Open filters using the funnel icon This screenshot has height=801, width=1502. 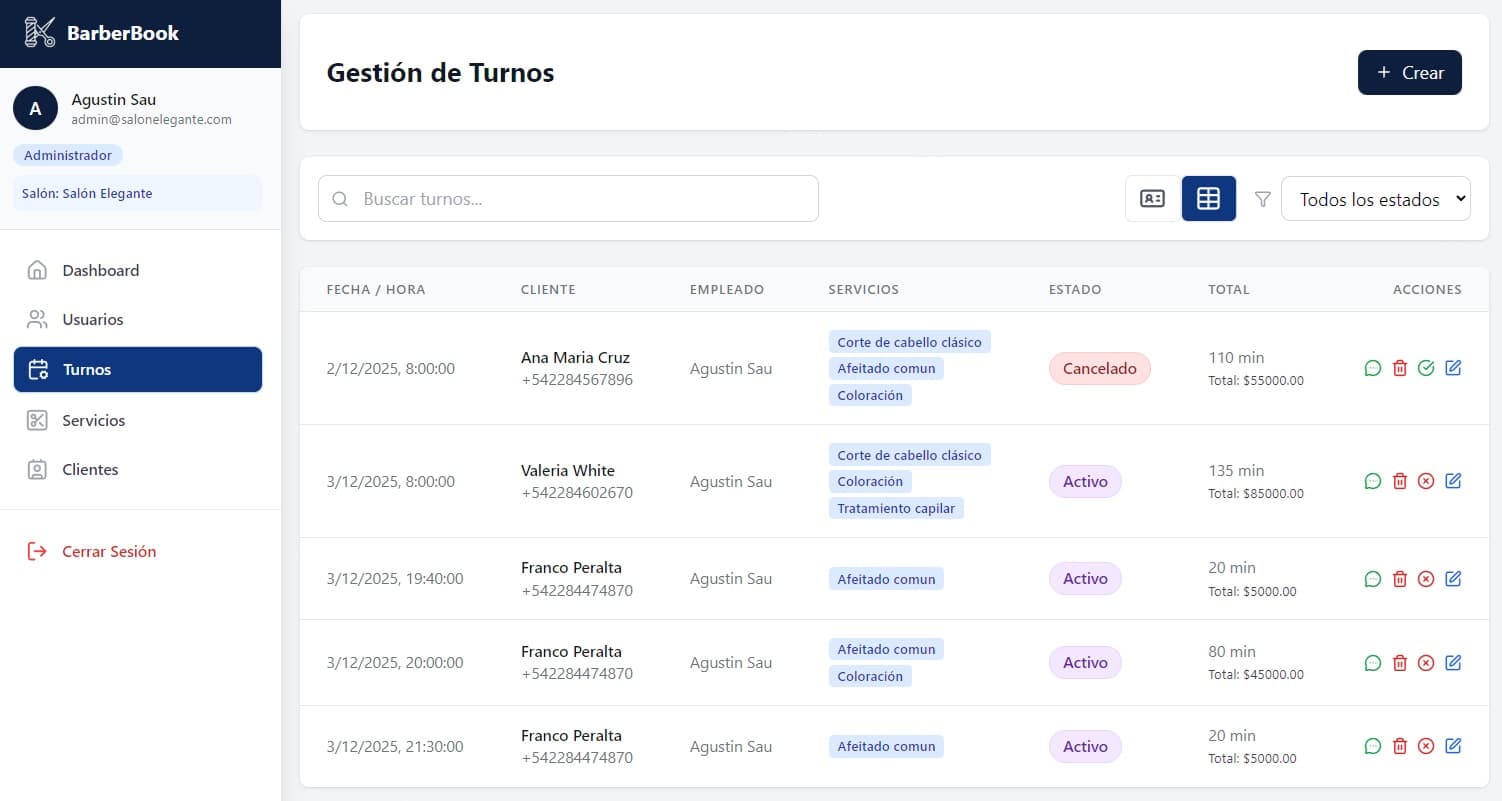[1262, 198]
